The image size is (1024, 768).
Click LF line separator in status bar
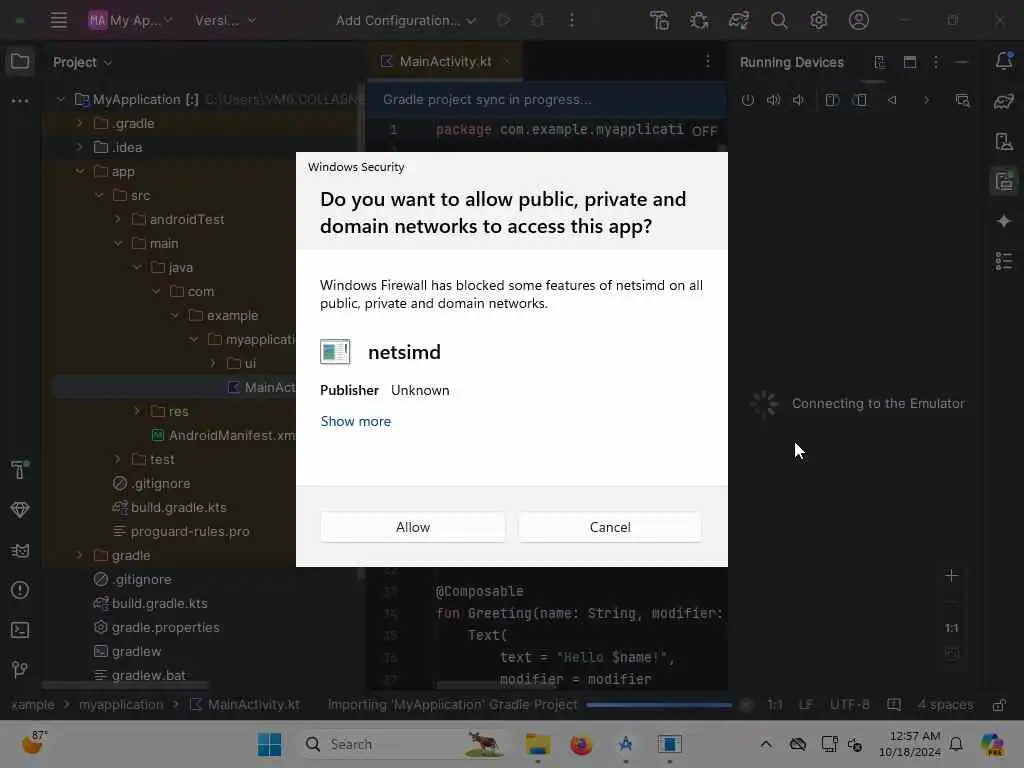807,705
